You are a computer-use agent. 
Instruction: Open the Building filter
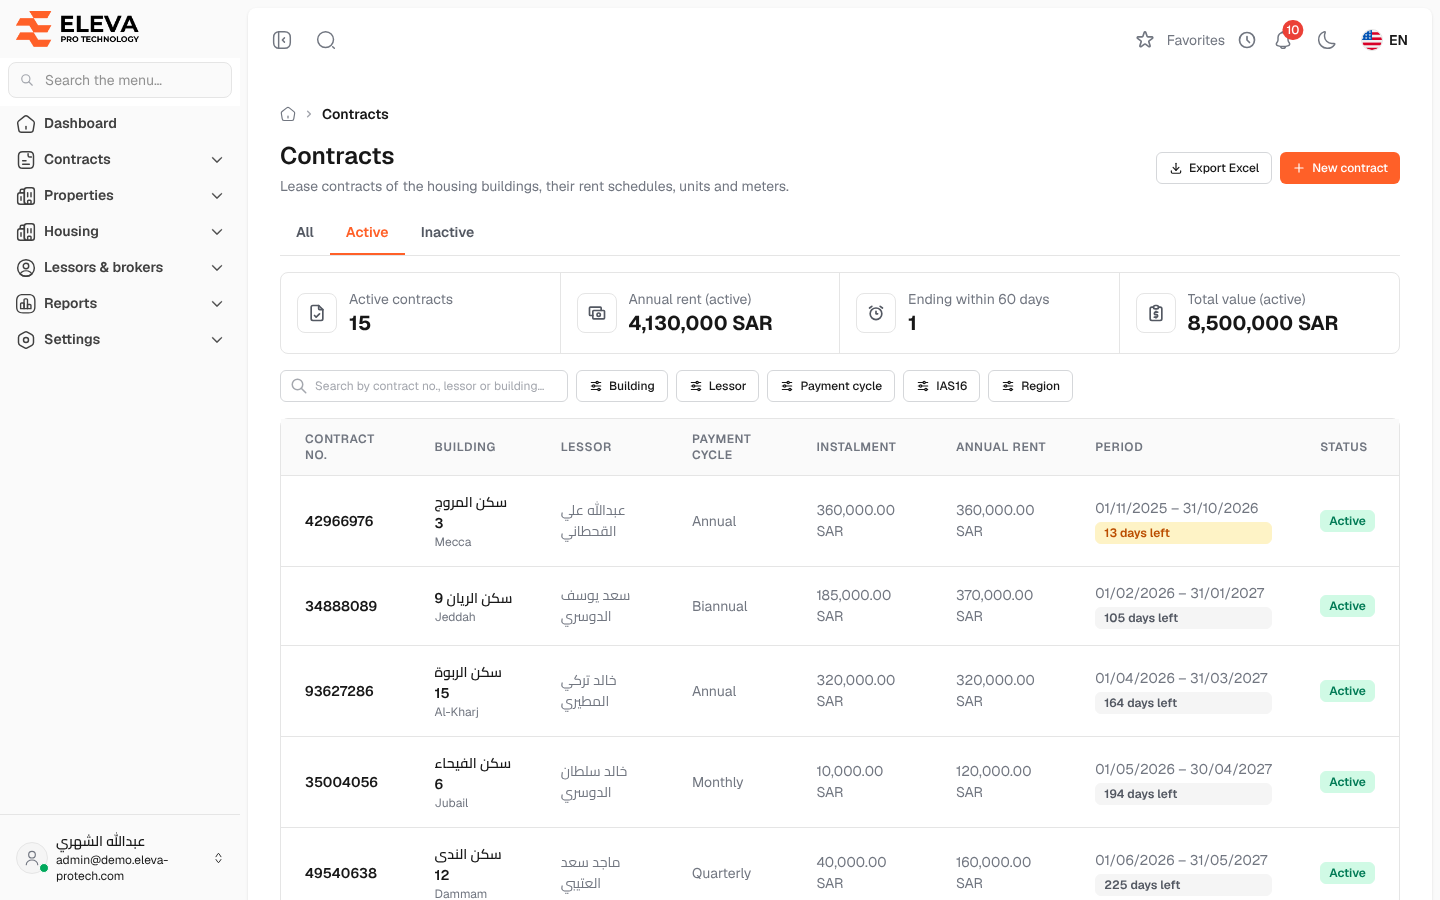point(622,386)
